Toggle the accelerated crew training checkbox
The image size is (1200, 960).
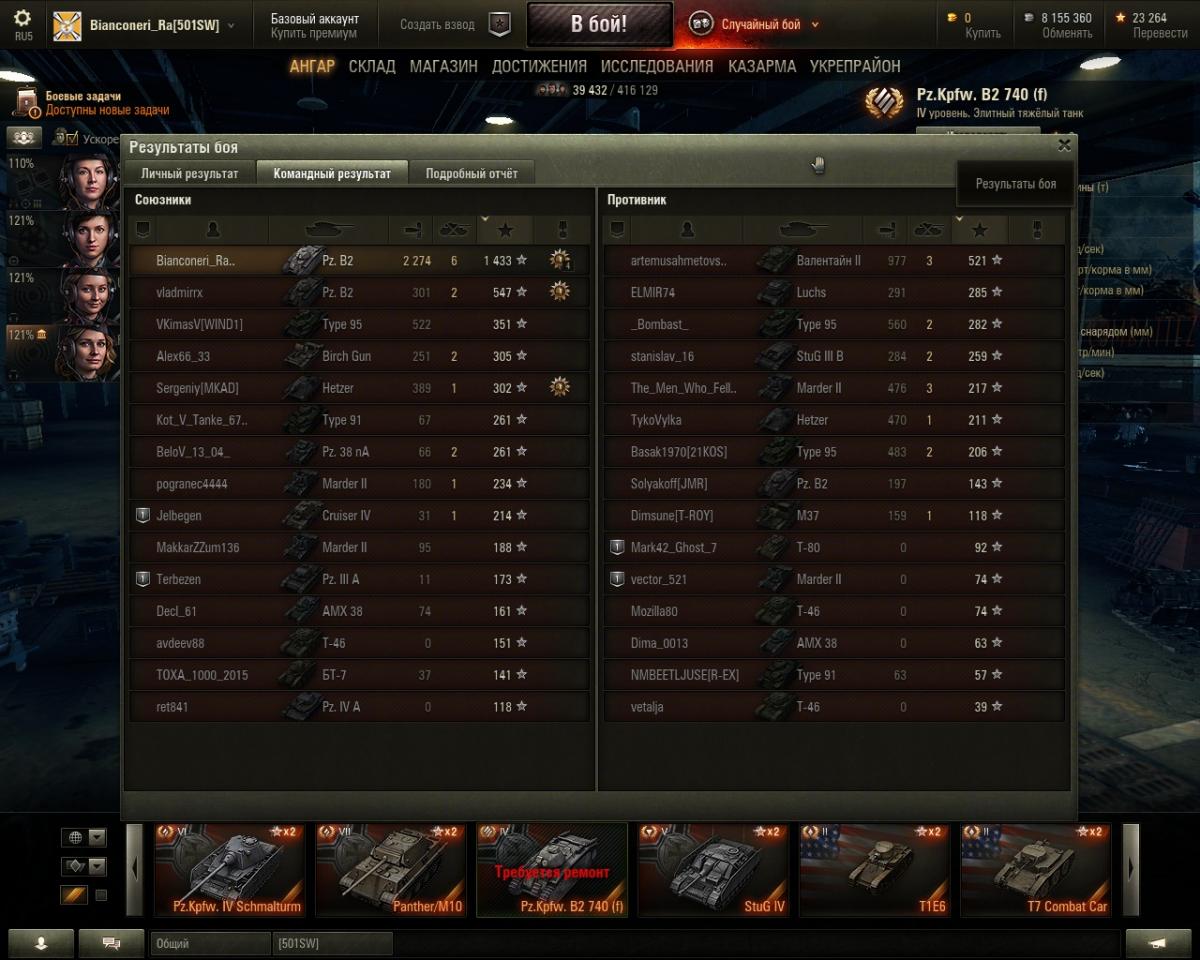[71, 137]
